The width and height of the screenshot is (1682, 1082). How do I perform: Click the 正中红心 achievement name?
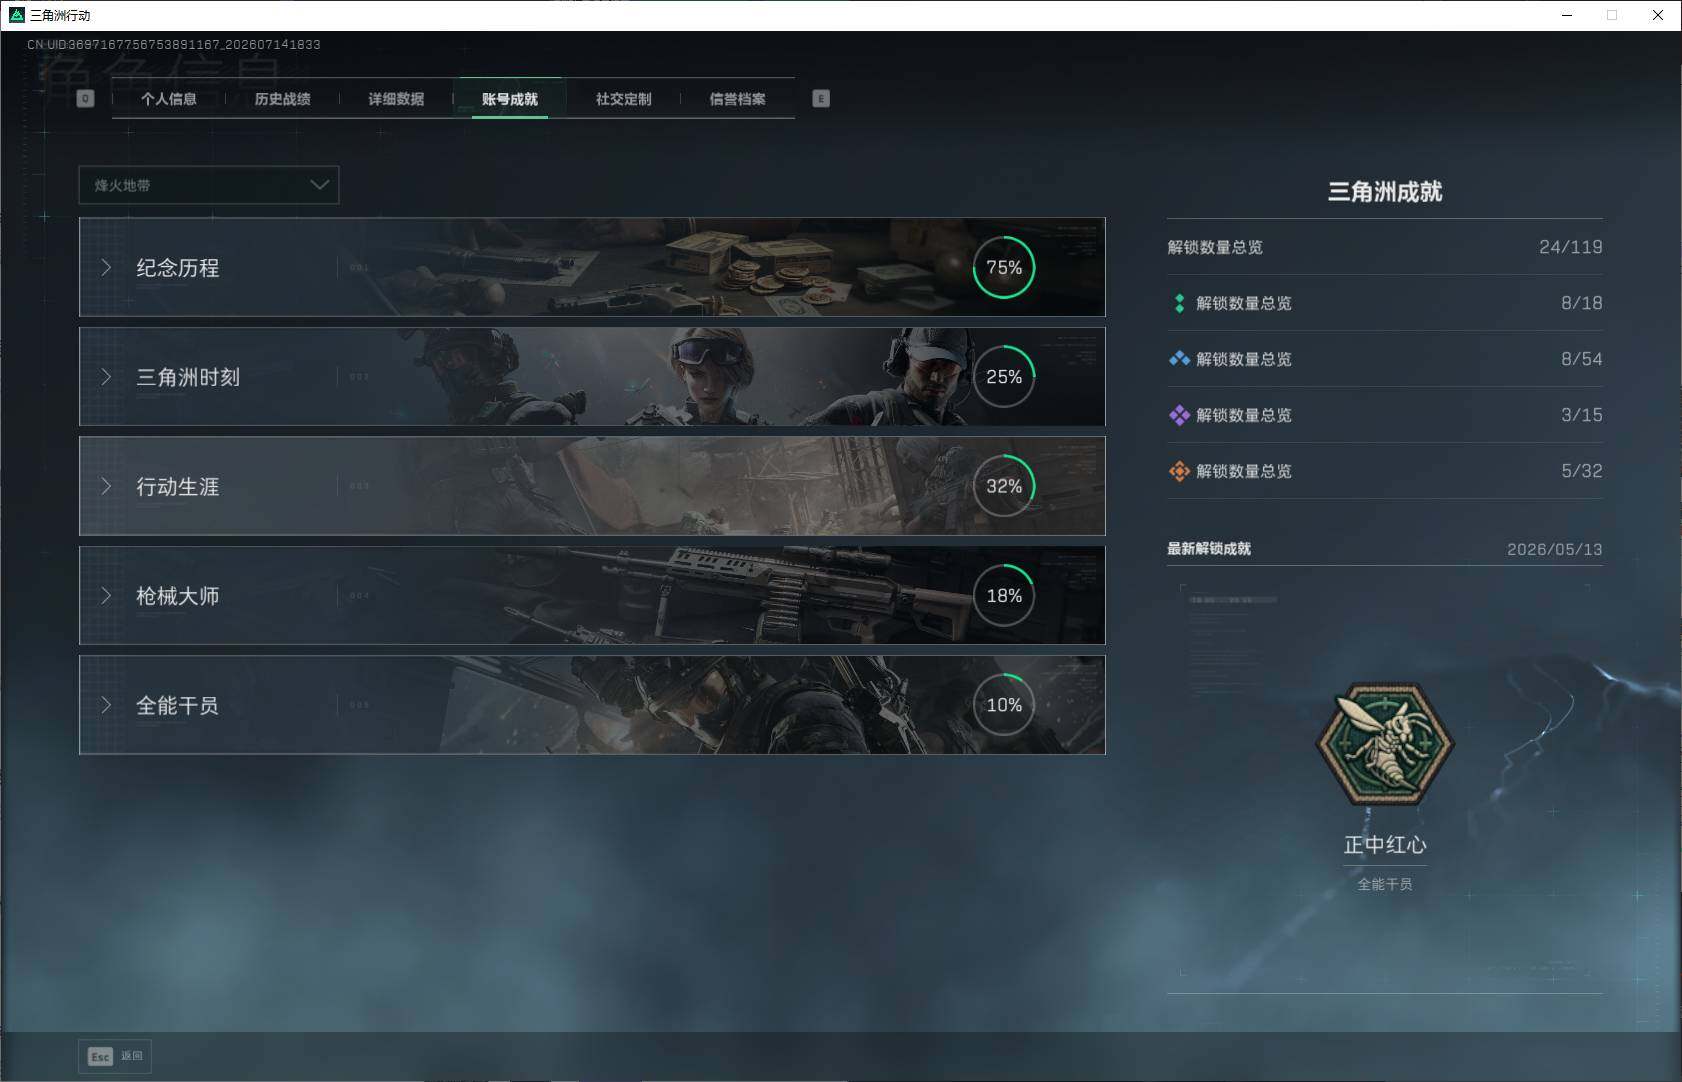[1385, 845]
